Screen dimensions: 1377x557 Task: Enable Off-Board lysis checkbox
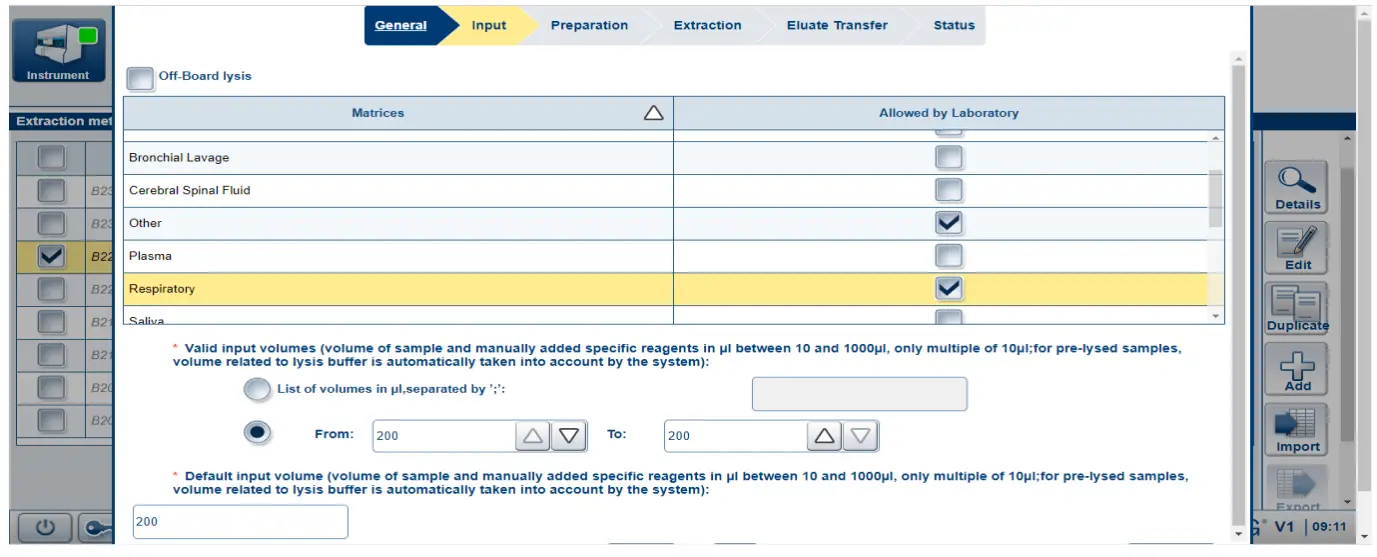pos(141,78)
